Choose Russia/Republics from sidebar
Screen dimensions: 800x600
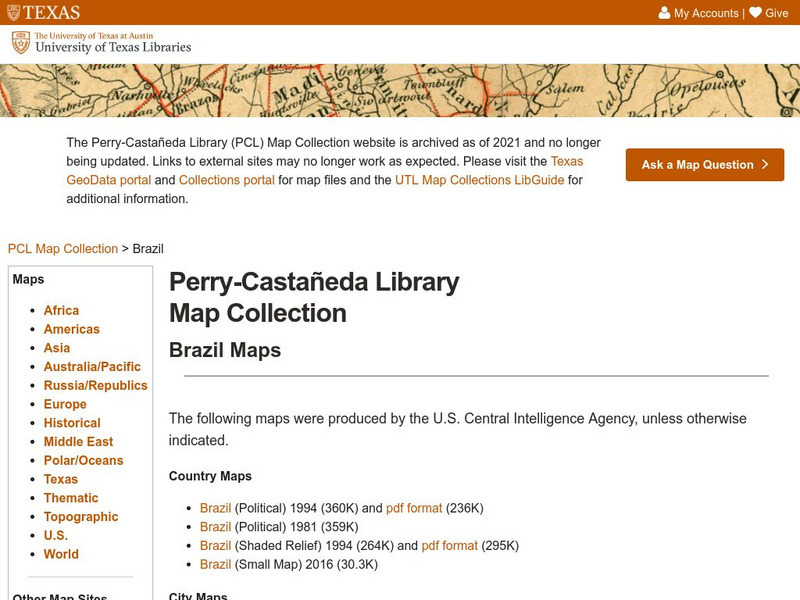(x=95, y=386)
